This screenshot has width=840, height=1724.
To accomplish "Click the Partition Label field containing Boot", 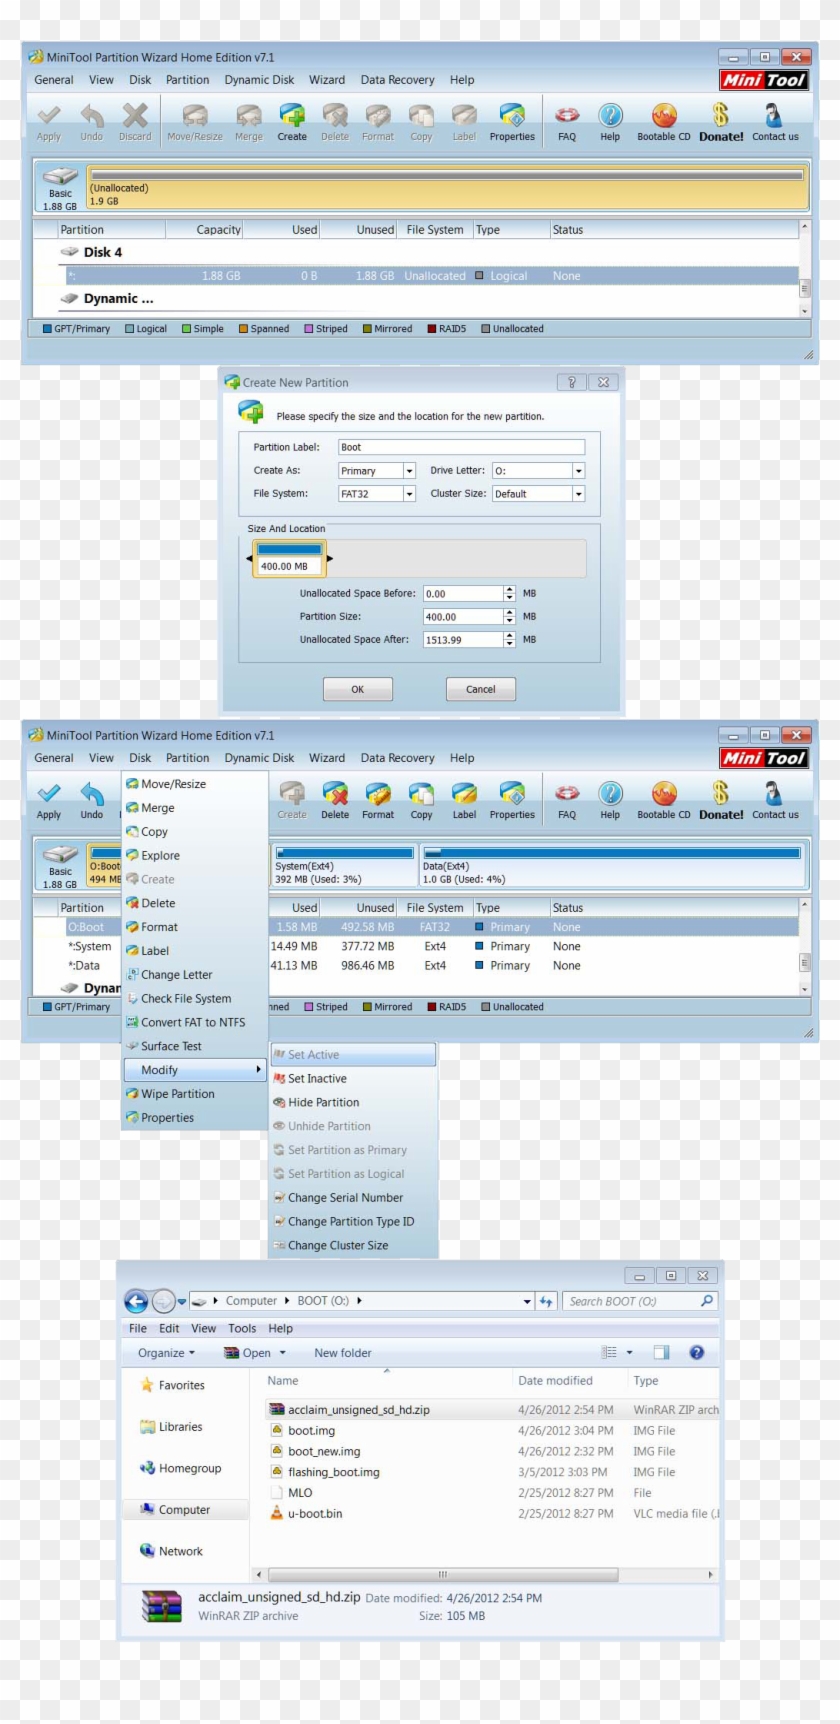I will pos(461,447).
